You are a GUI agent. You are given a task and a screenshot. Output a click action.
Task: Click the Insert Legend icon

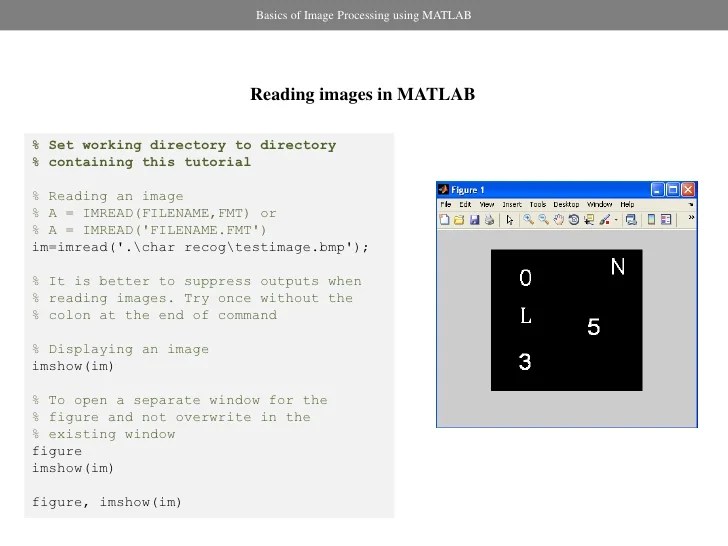click(x=666, y=220)
